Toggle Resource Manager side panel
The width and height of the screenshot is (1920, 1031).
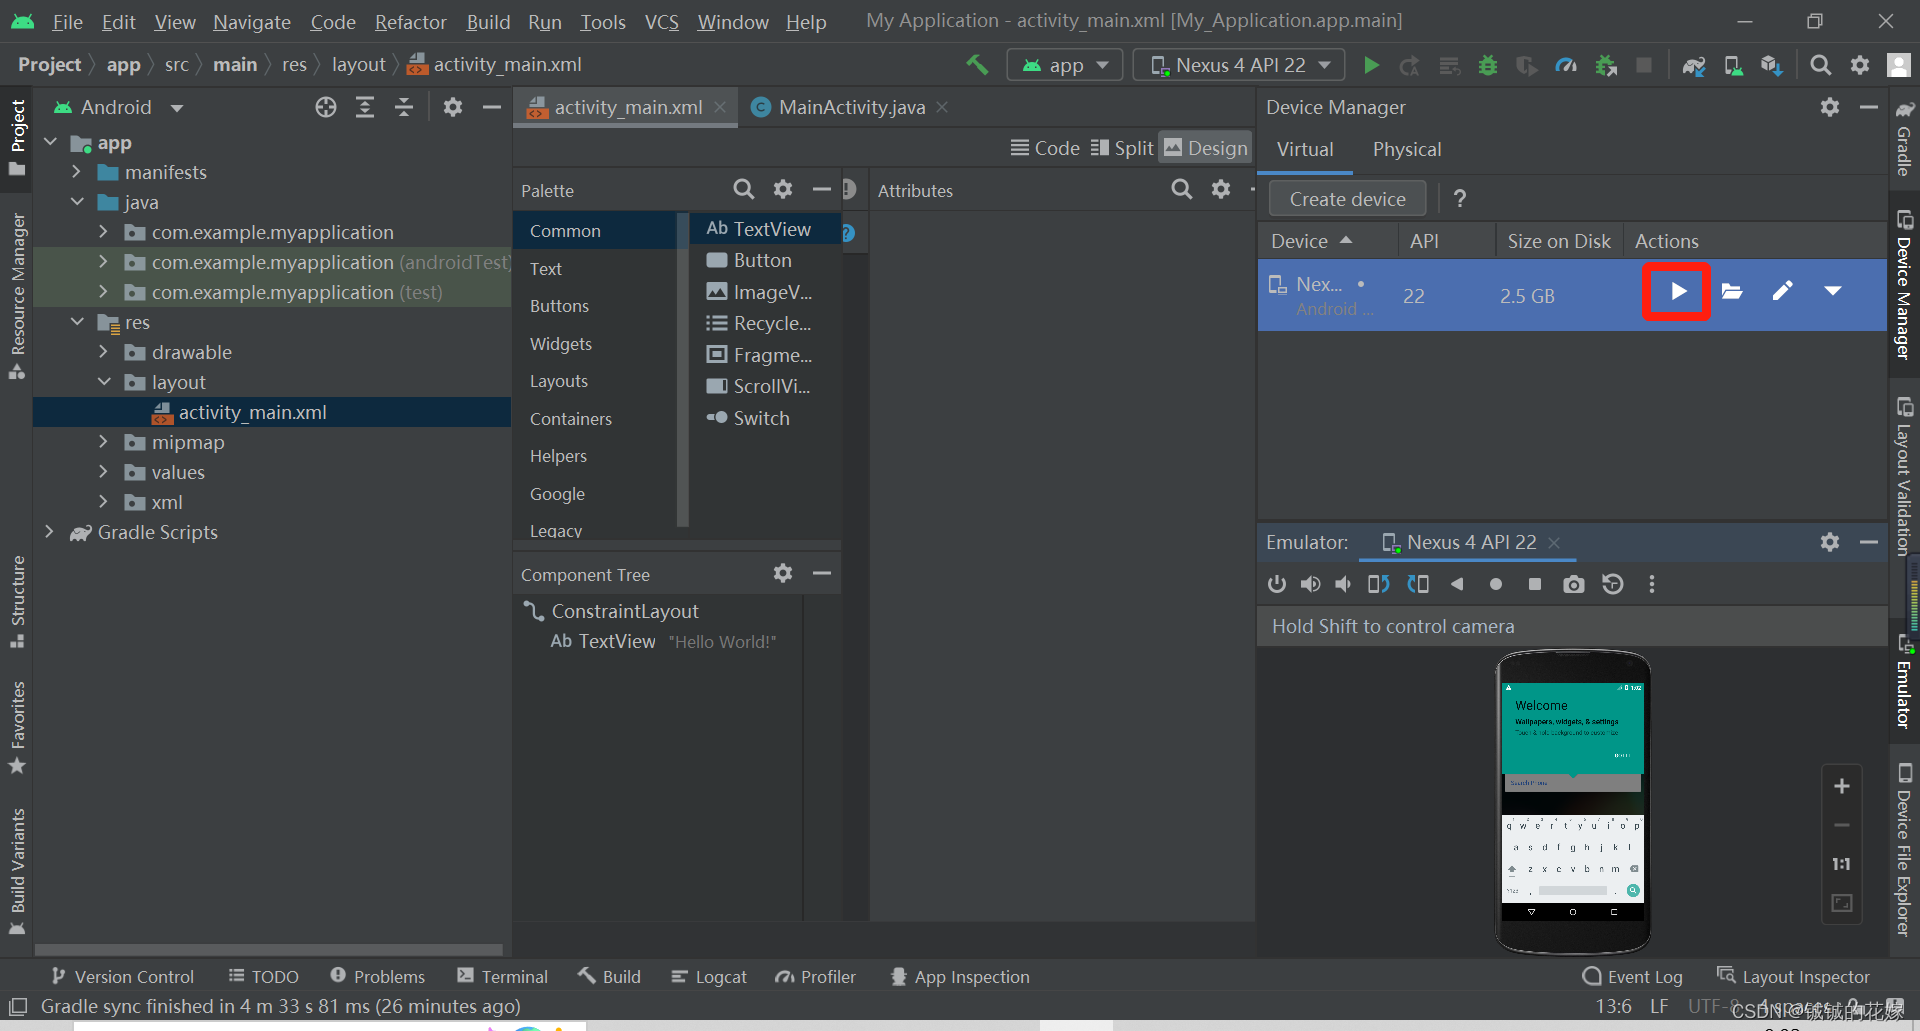[17, 296]
